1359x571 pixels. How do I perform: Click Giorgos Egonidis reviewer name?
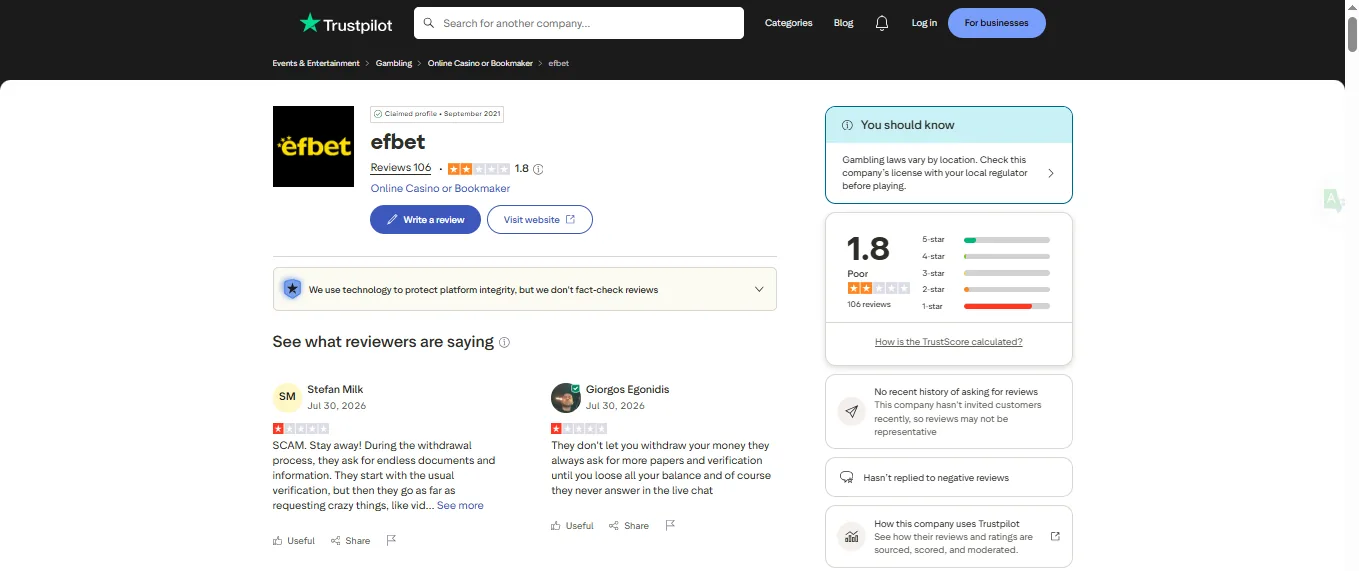628,389
